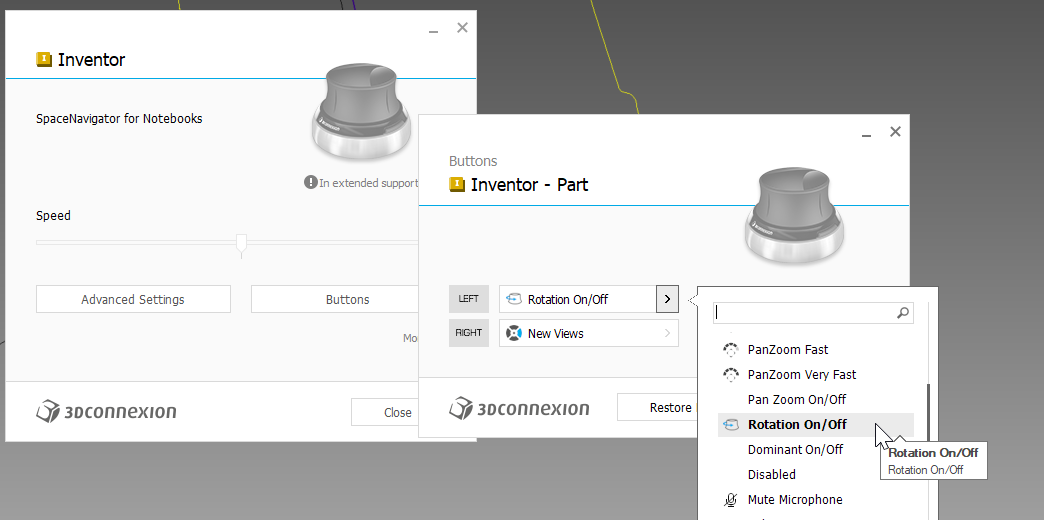Click the PanZoom Very Fast icon
This screenshot has width=1044, height=520.
coord(731,375)
